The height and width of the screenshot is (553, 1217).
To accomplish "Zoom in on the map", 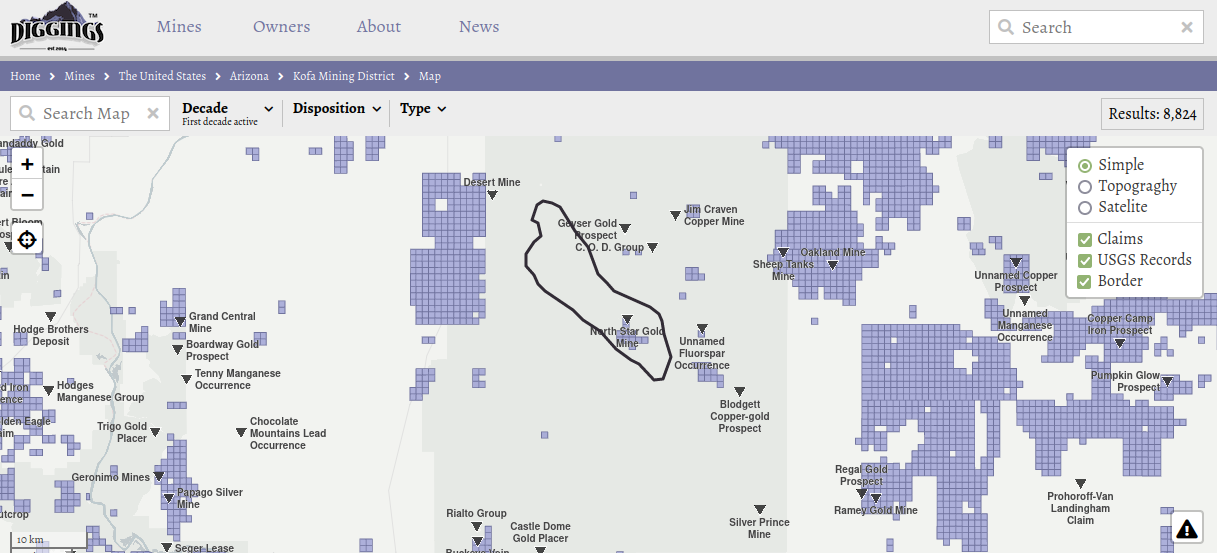I will pyautogui.click(x=27, y=164).
